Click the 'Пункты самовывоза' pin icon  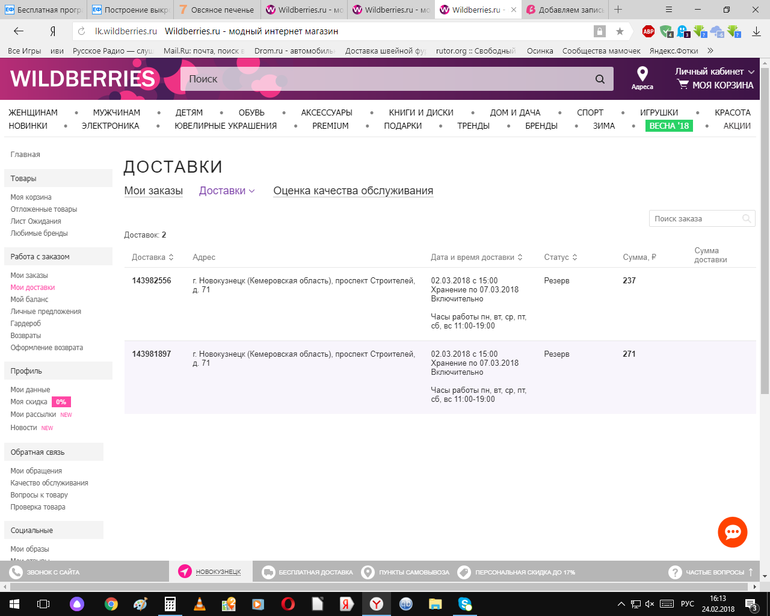pos(368,572)
